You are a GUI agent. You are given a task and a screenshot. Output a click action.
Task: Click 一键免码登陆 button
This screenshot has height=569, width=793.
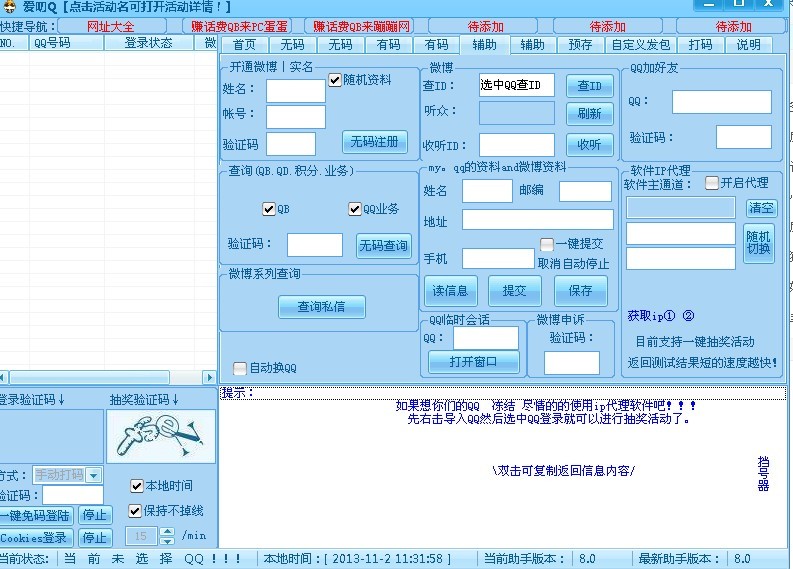pos(35,516)
